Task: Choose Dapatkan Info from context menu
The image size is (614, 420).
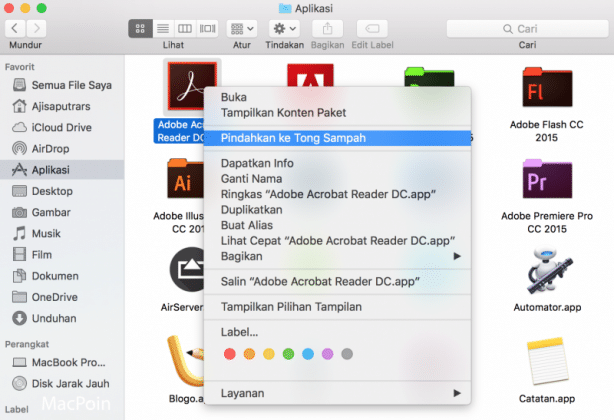Action: pyautogui.click(x=338, y=163)
